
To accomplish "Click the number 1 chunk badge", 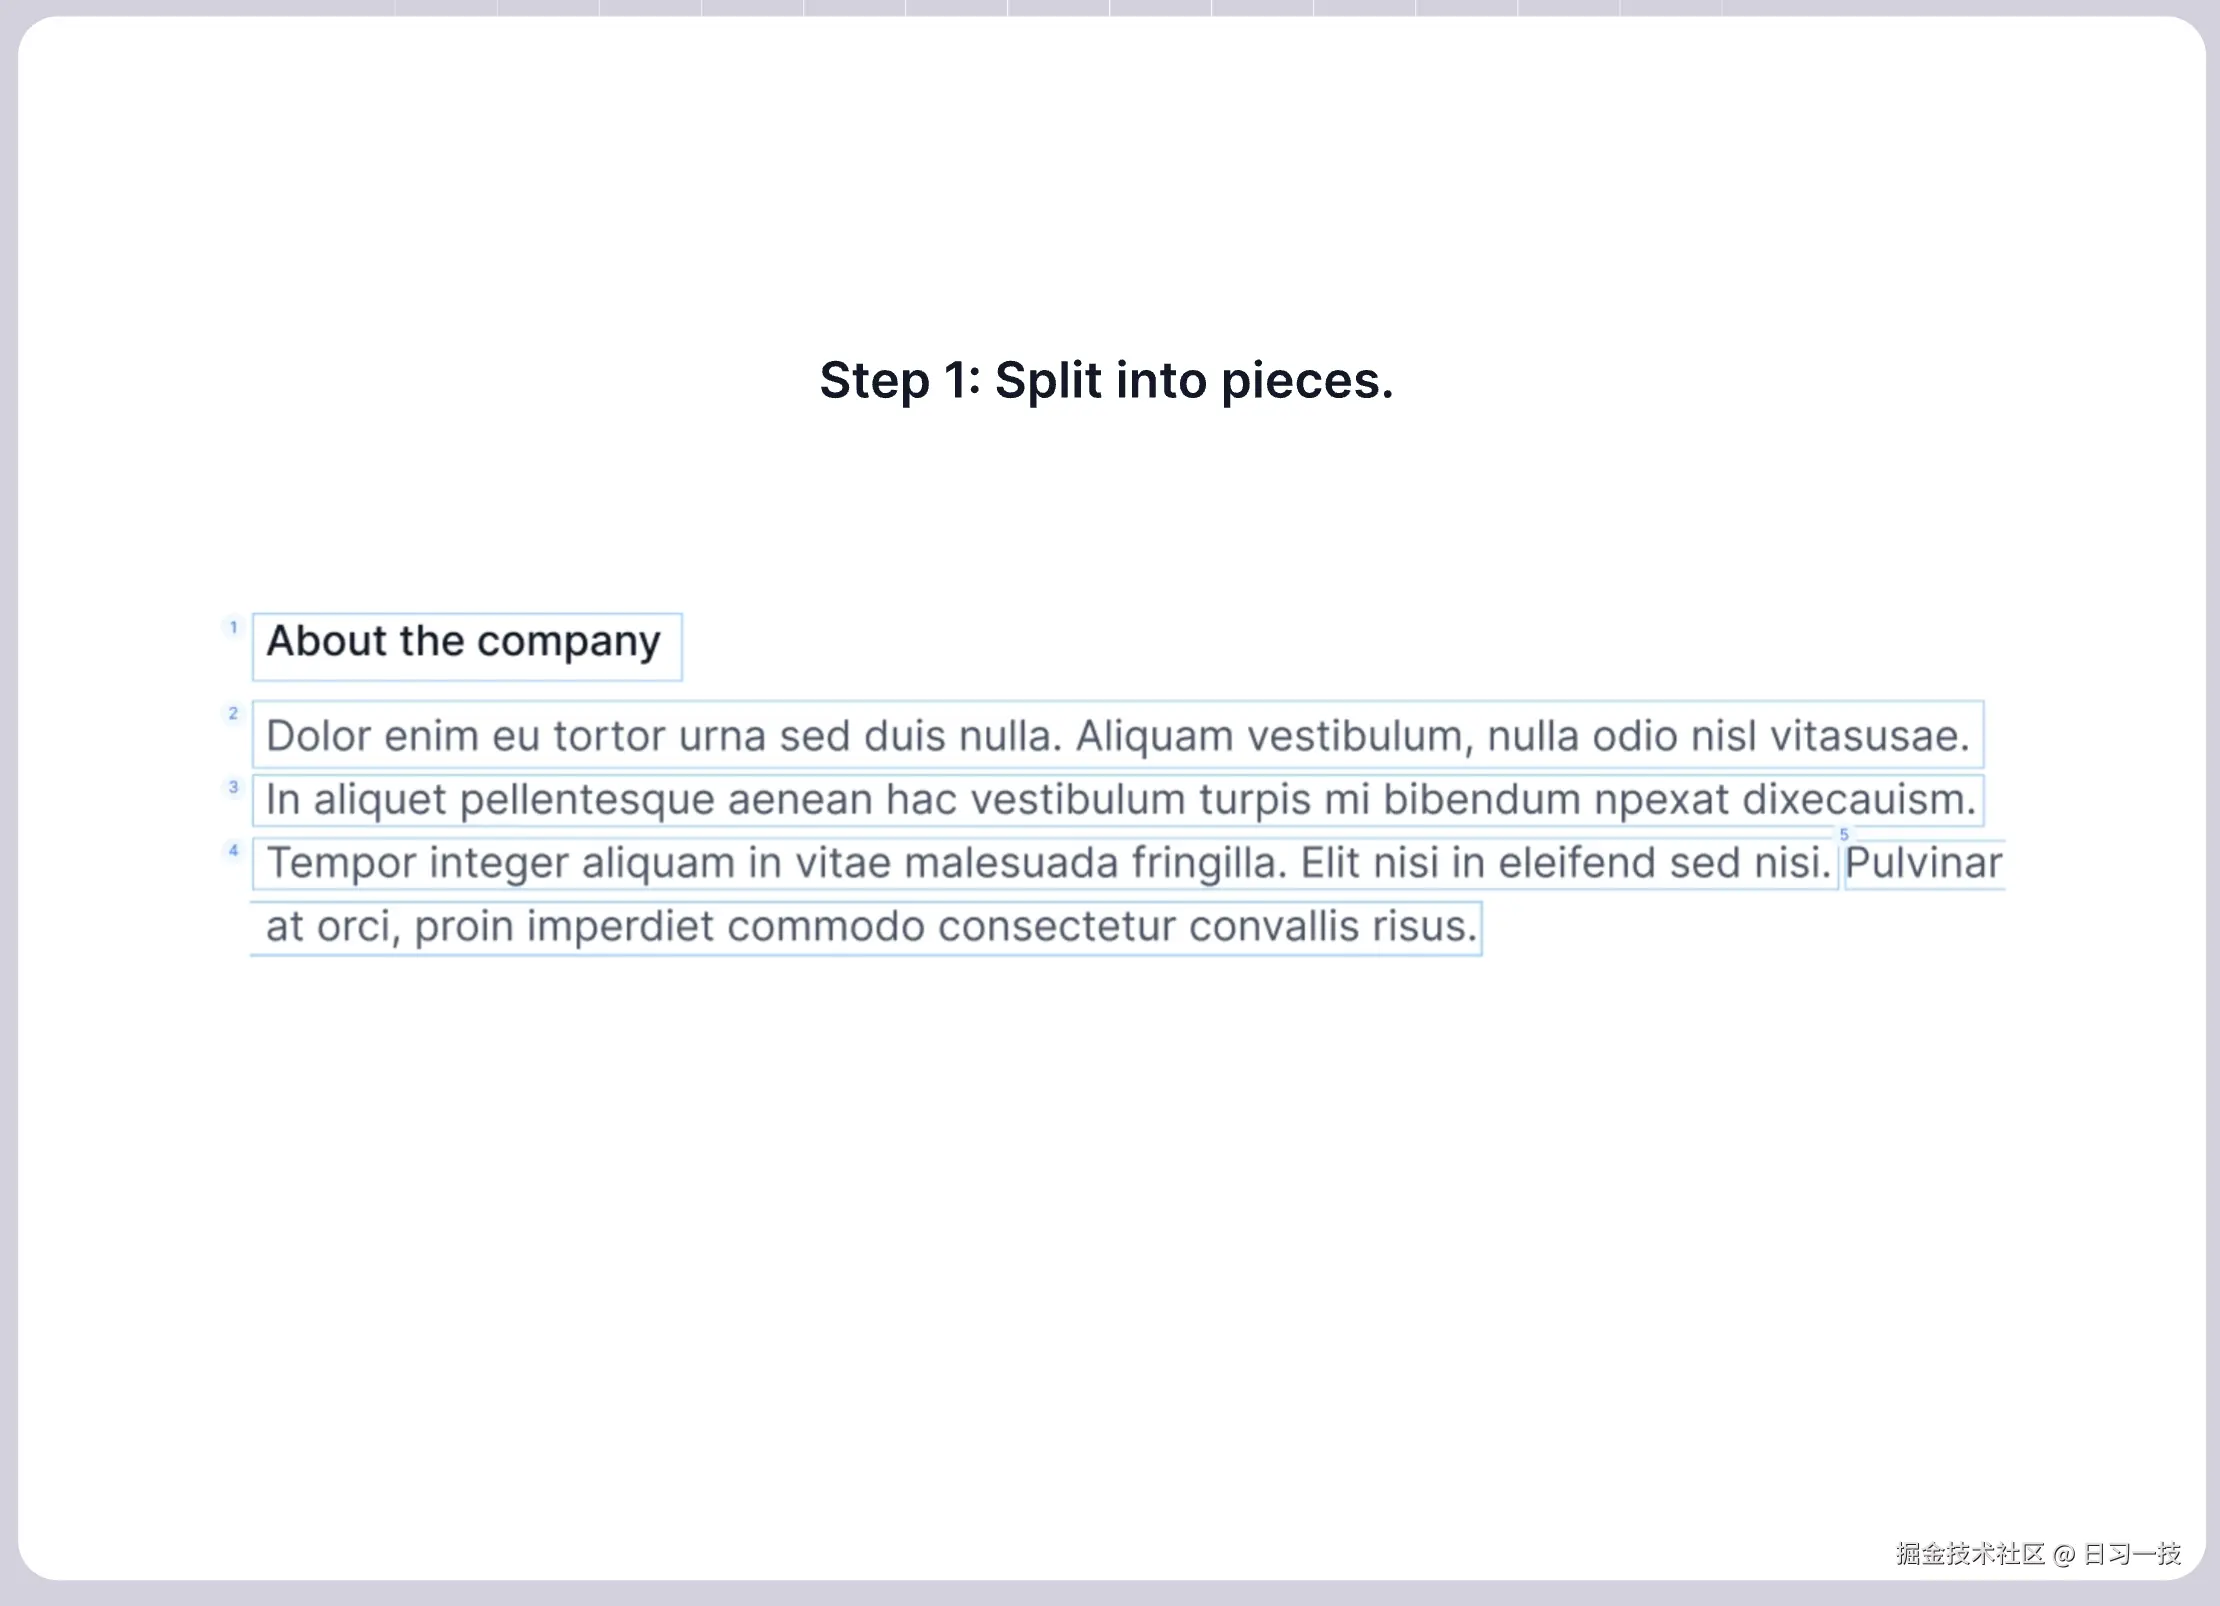I will point(233,628).
